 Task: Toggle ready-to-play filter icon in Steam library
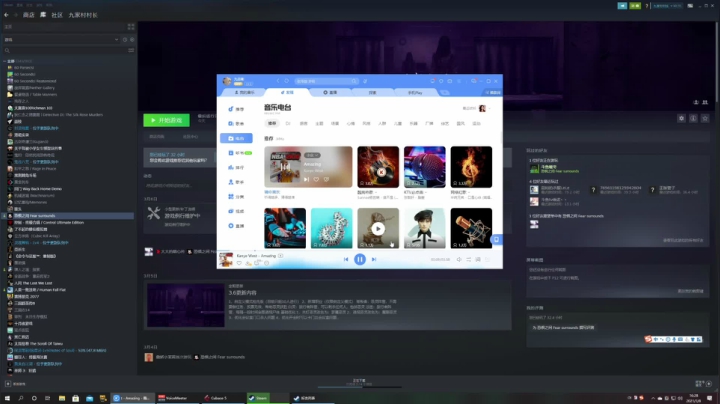pos(132,39)
